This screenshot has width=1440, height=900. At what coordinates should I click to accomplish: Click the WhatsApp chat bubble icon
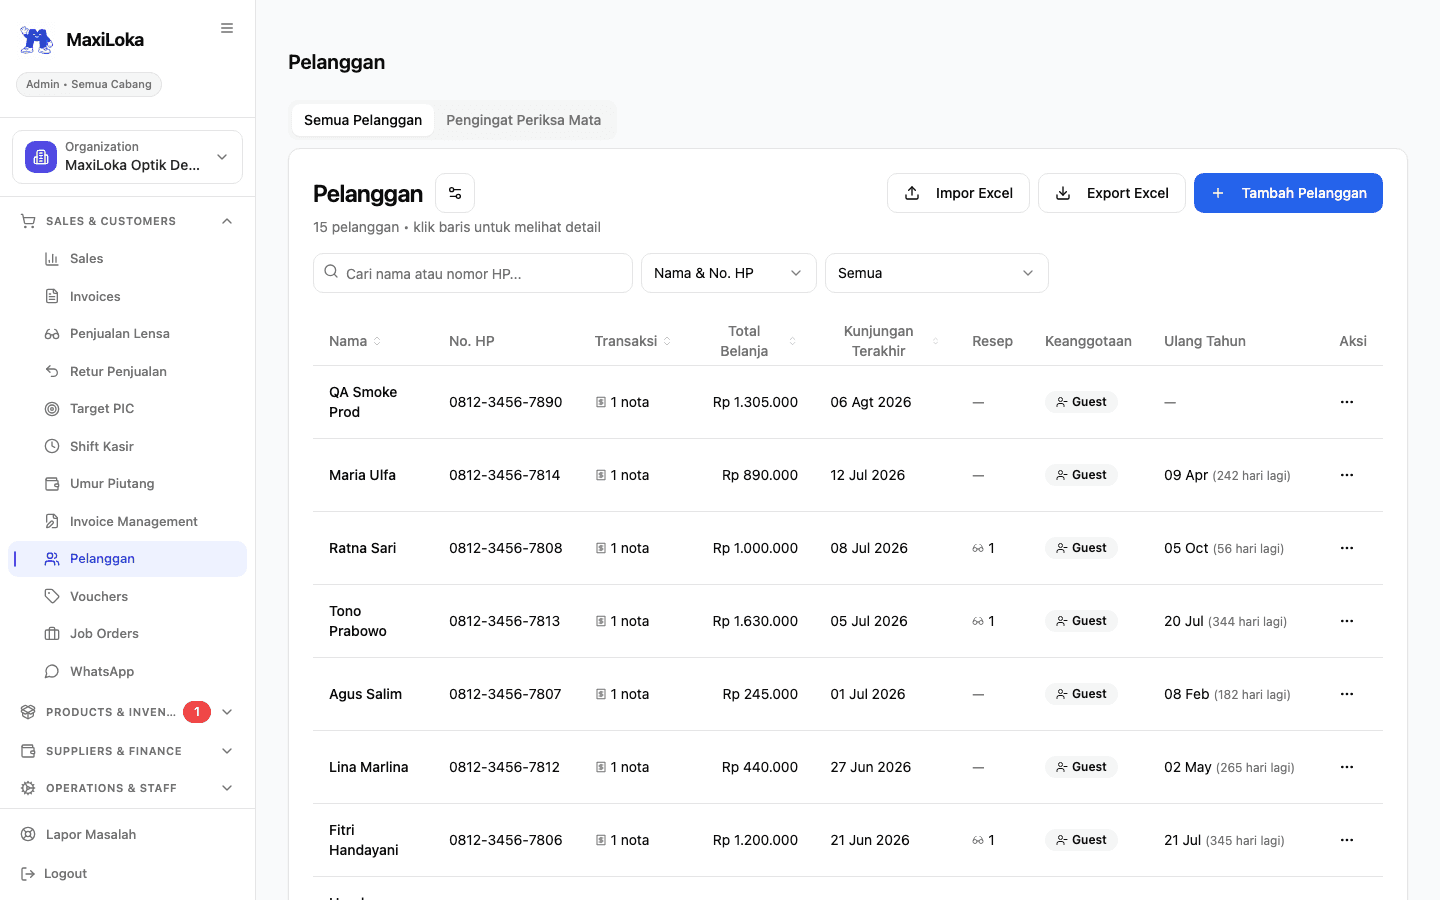(52, 671)
